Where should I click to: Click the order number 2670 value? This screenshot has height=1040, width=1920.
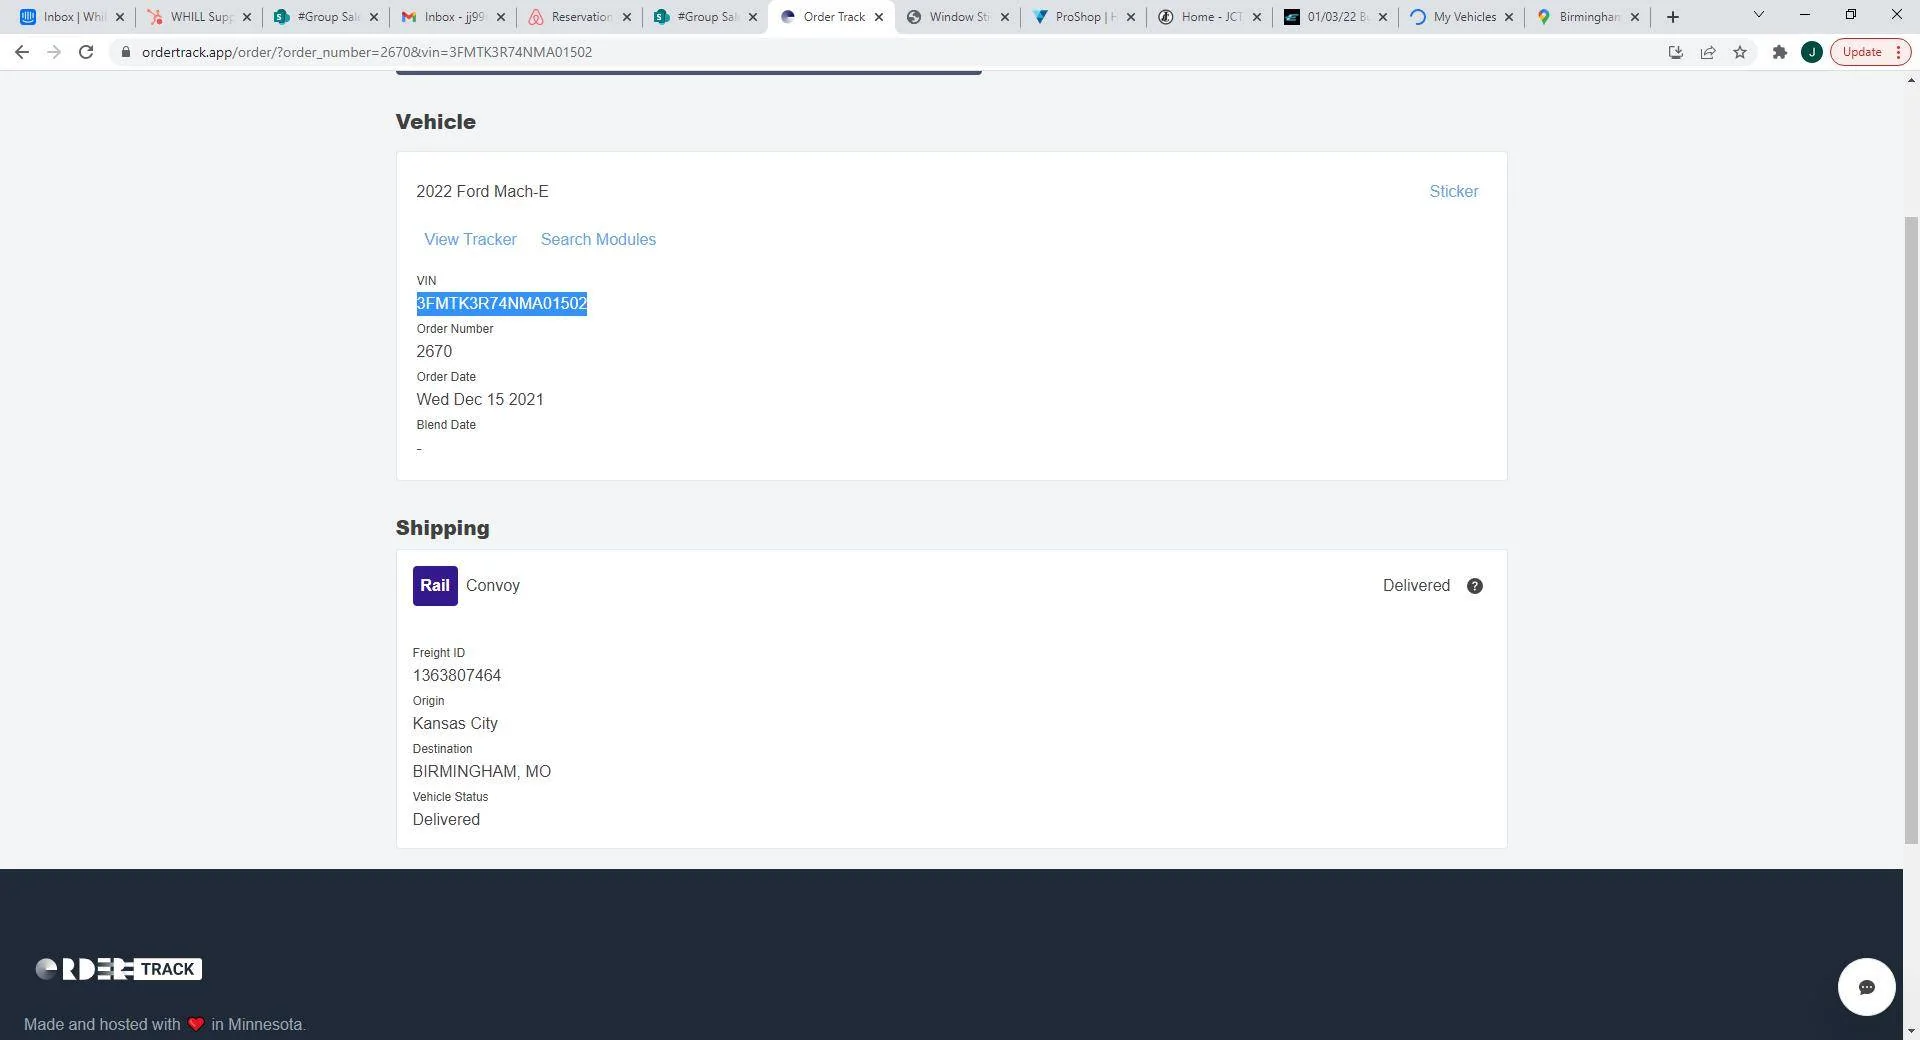tap(434, 352)
